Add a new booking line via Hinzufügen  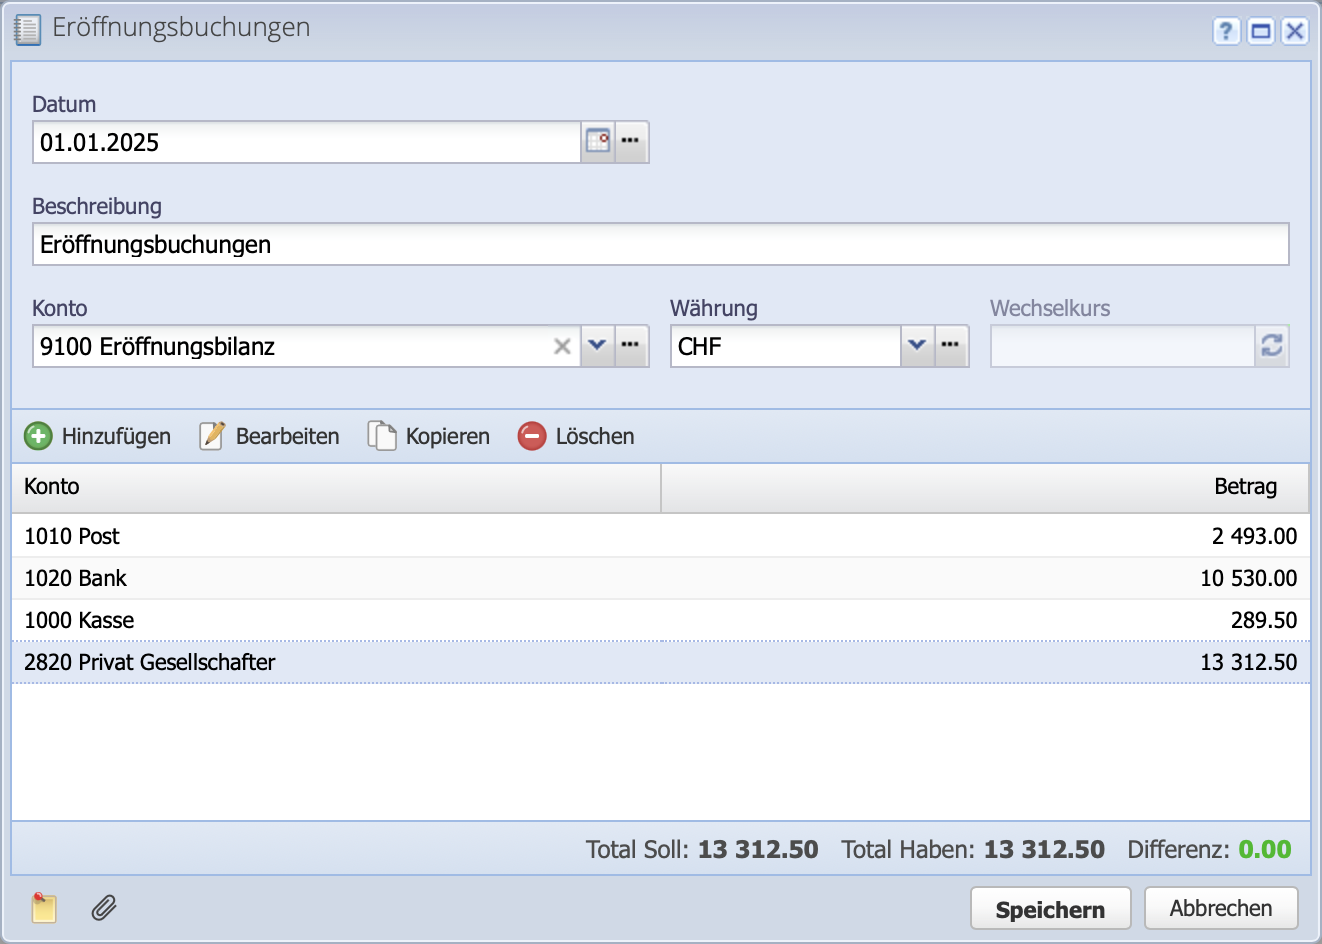click(x=97, y=436)
